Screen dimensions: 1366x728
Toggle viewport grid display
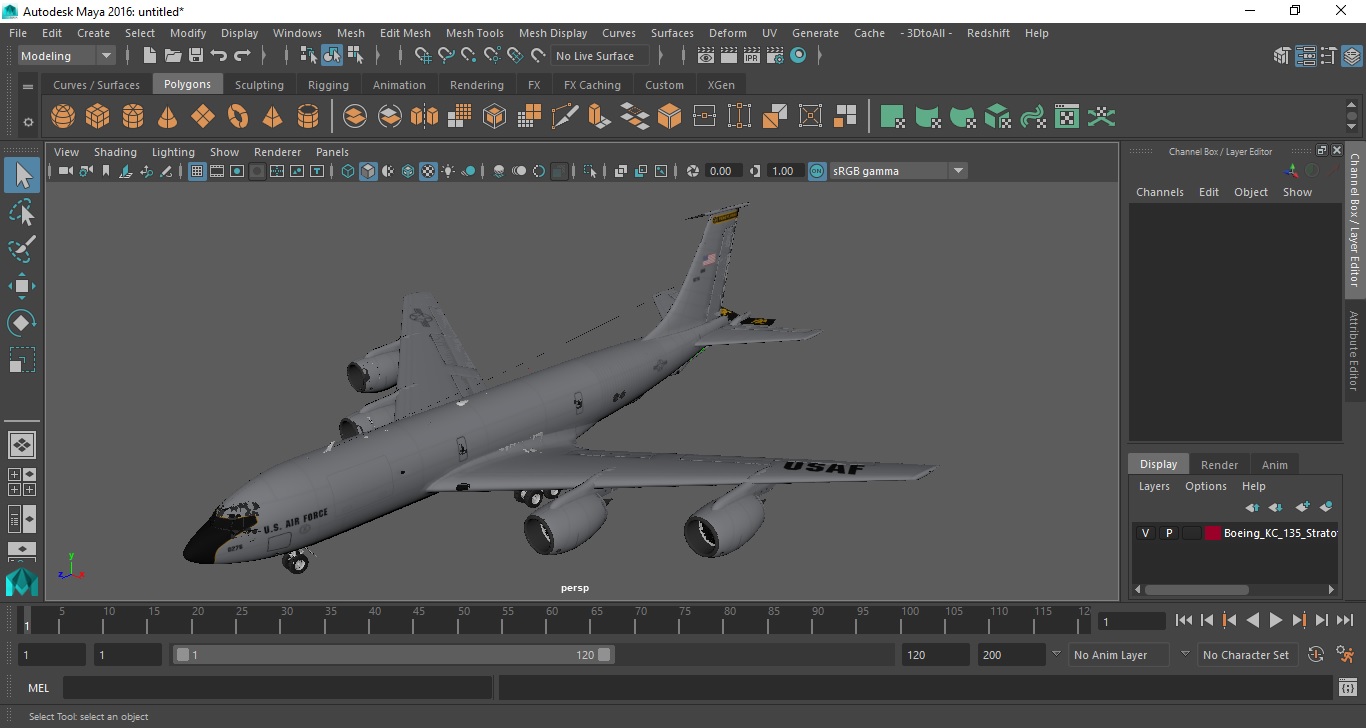tap(197, 171)
